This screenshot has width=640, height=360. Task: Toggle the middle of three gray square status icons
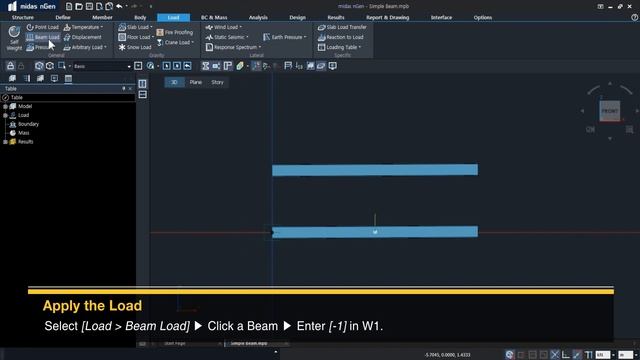(532, 355)
